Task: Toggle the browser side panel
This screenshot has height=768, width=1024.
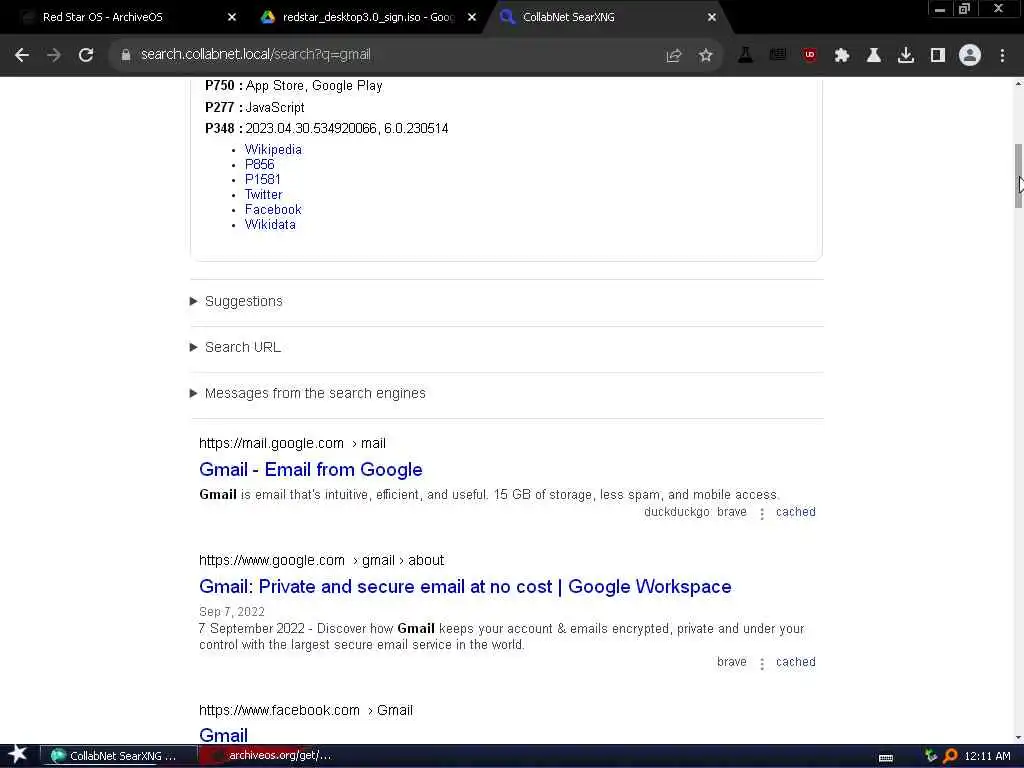Action: [938, 56]
